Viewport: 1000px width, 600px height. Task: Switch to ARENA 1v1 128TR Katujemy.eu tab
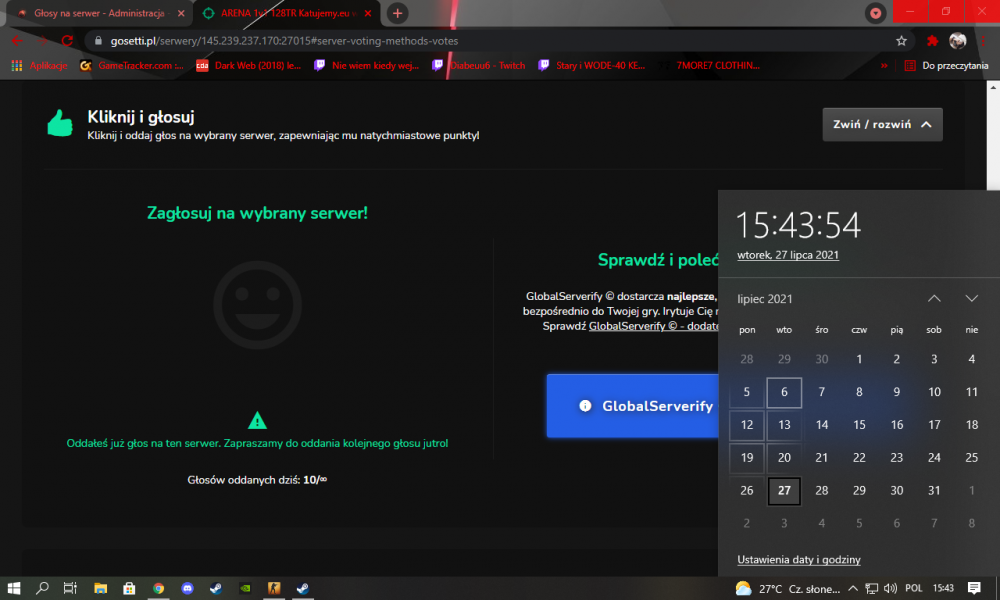pyautogui.click(x=287, y=13)
